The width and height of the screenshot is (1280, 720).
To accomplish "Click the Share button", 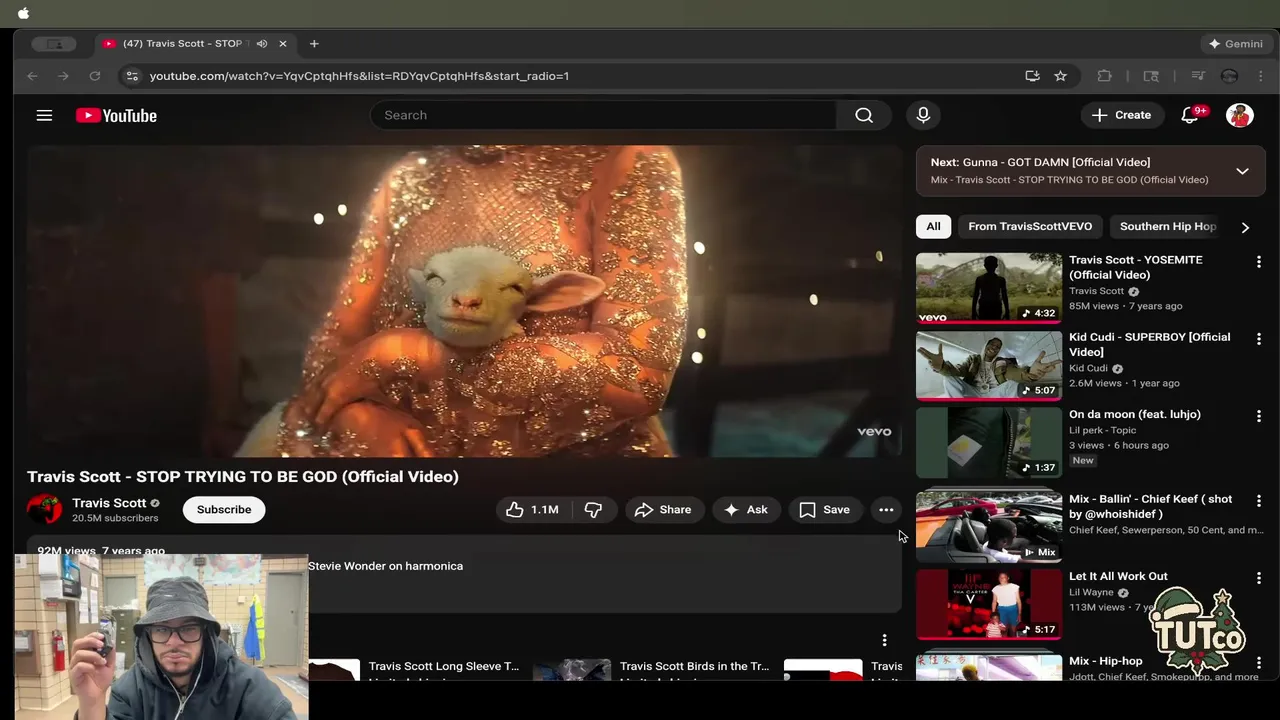I will pyautogui.click(x=664, y=510).
